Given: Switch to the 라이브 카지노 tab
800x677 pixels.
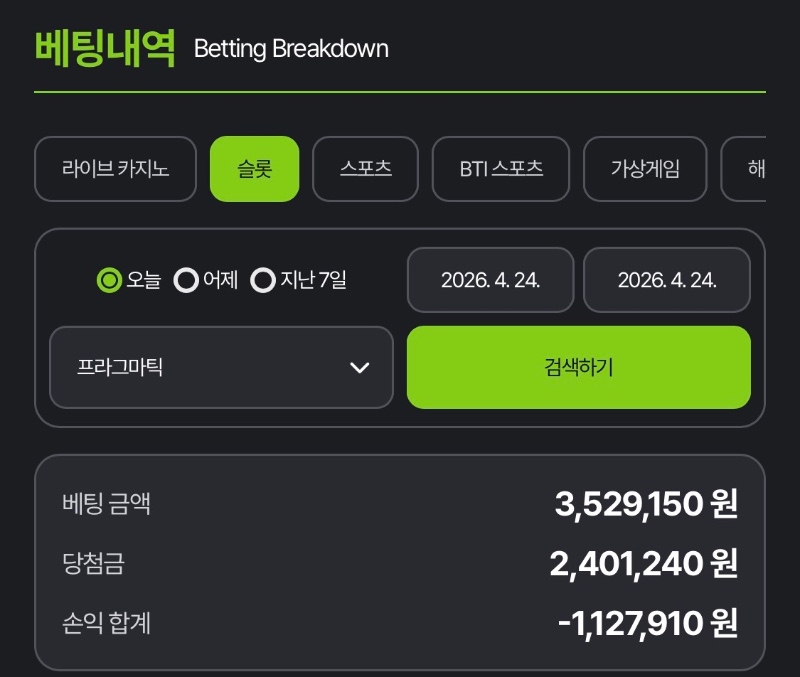Looking at the screenshot, I should 115,169.
